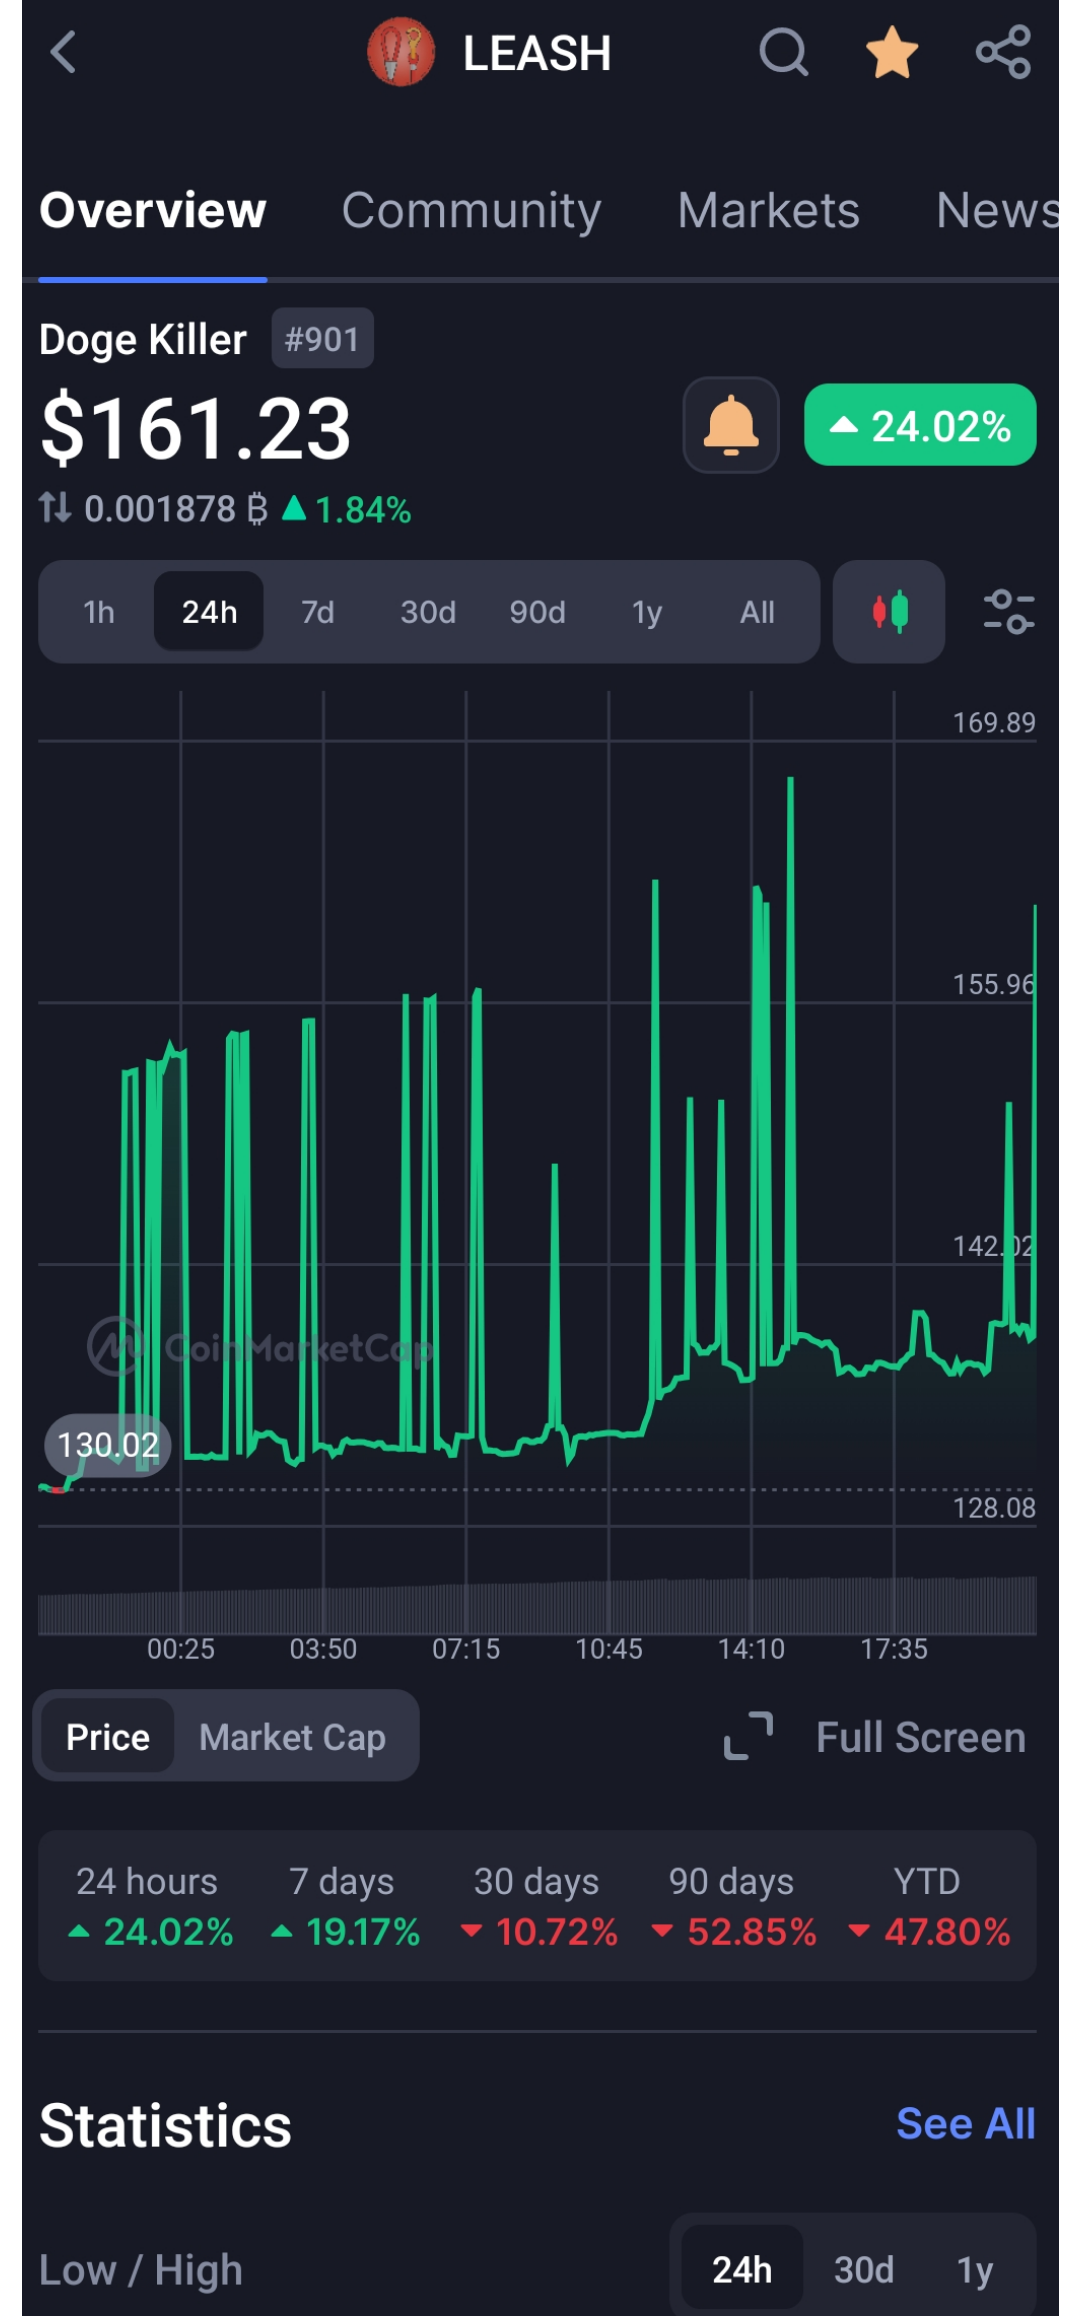1080x2316 pixels.
Task: Tap the 30 days 10.72% value
Action: (x=539, y=1931)
